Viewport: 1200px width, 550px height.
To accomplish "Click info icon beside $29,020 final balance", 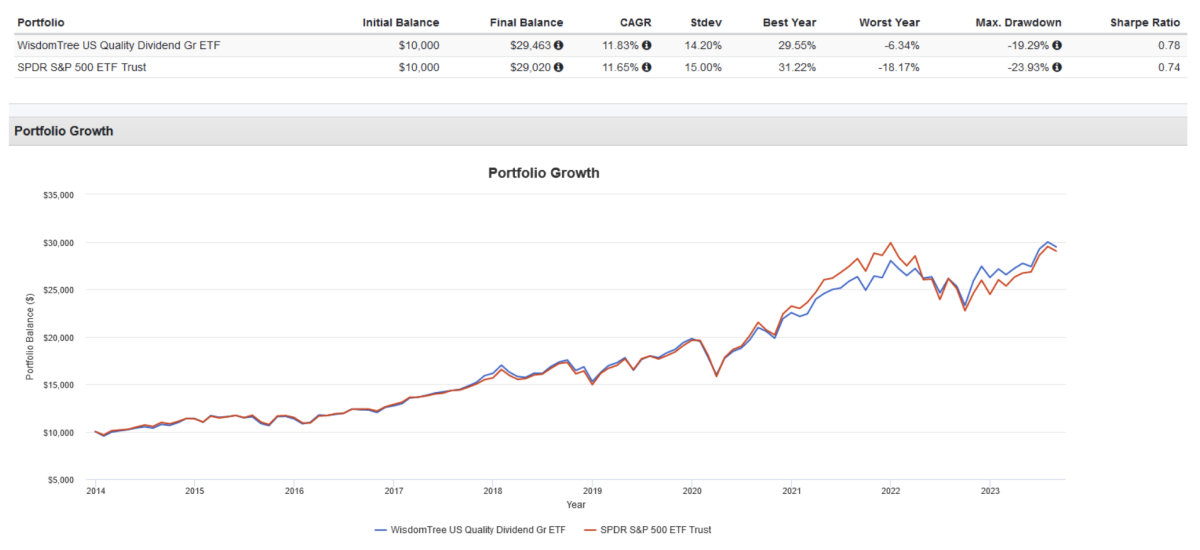I will [559, 67].
